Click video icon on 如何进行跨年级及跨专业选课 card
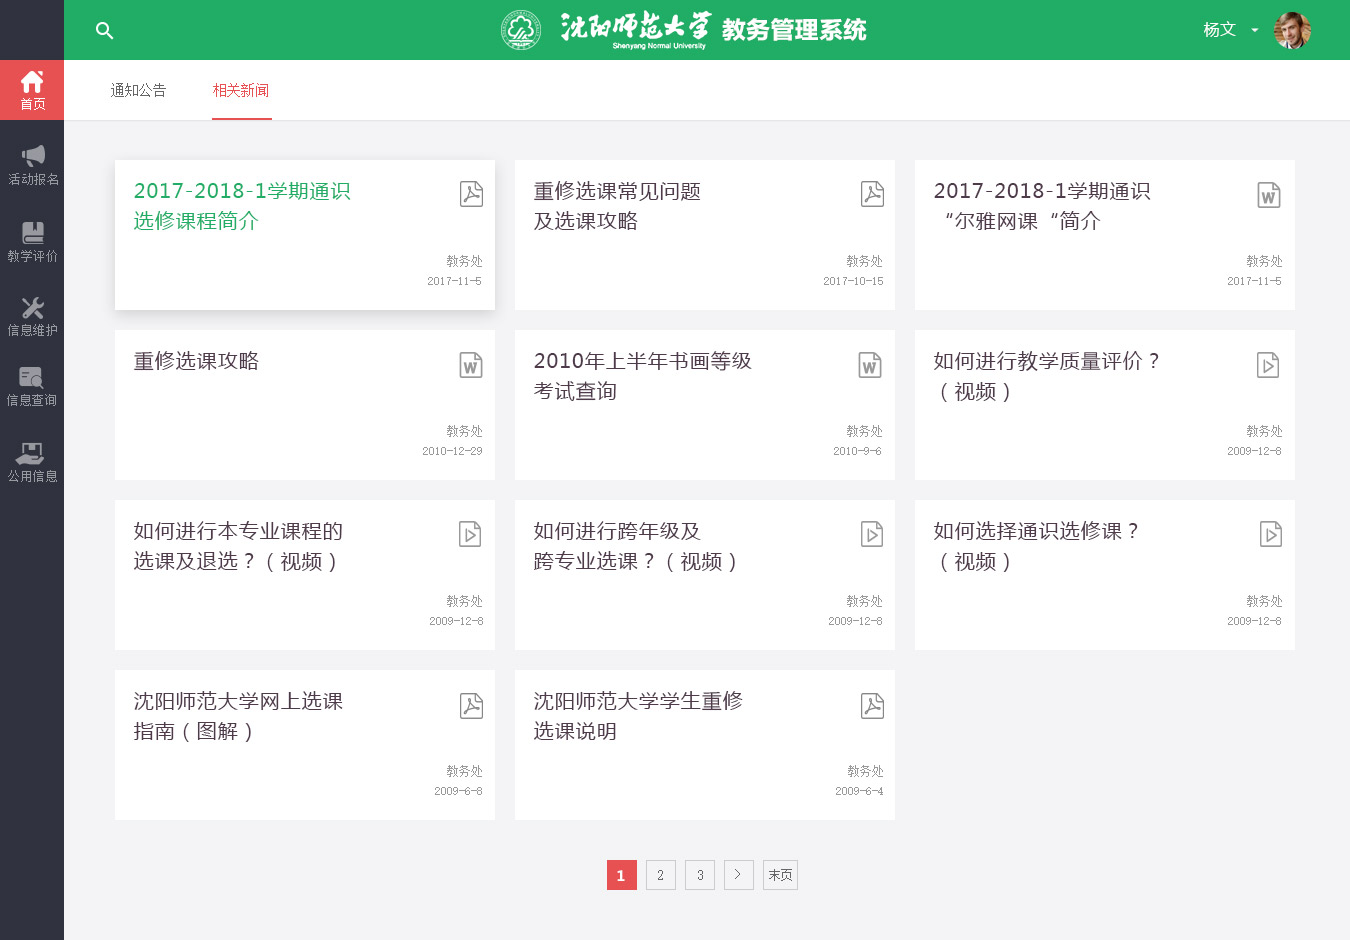The height and width of the screenshot is (940, 1350). pos(872,534)
